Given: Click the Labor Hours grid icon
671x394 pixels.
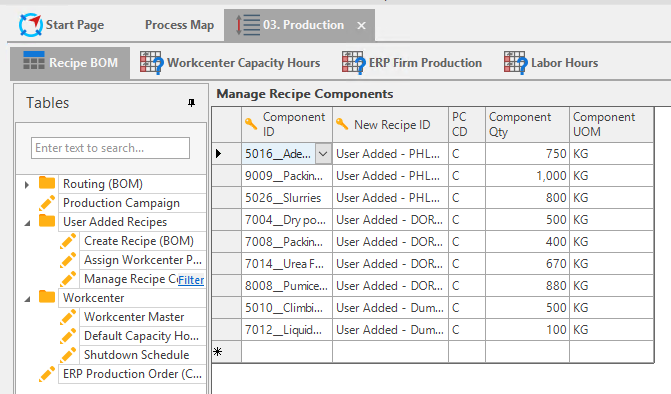Looking at the screenshot, I should pos(515,63).
